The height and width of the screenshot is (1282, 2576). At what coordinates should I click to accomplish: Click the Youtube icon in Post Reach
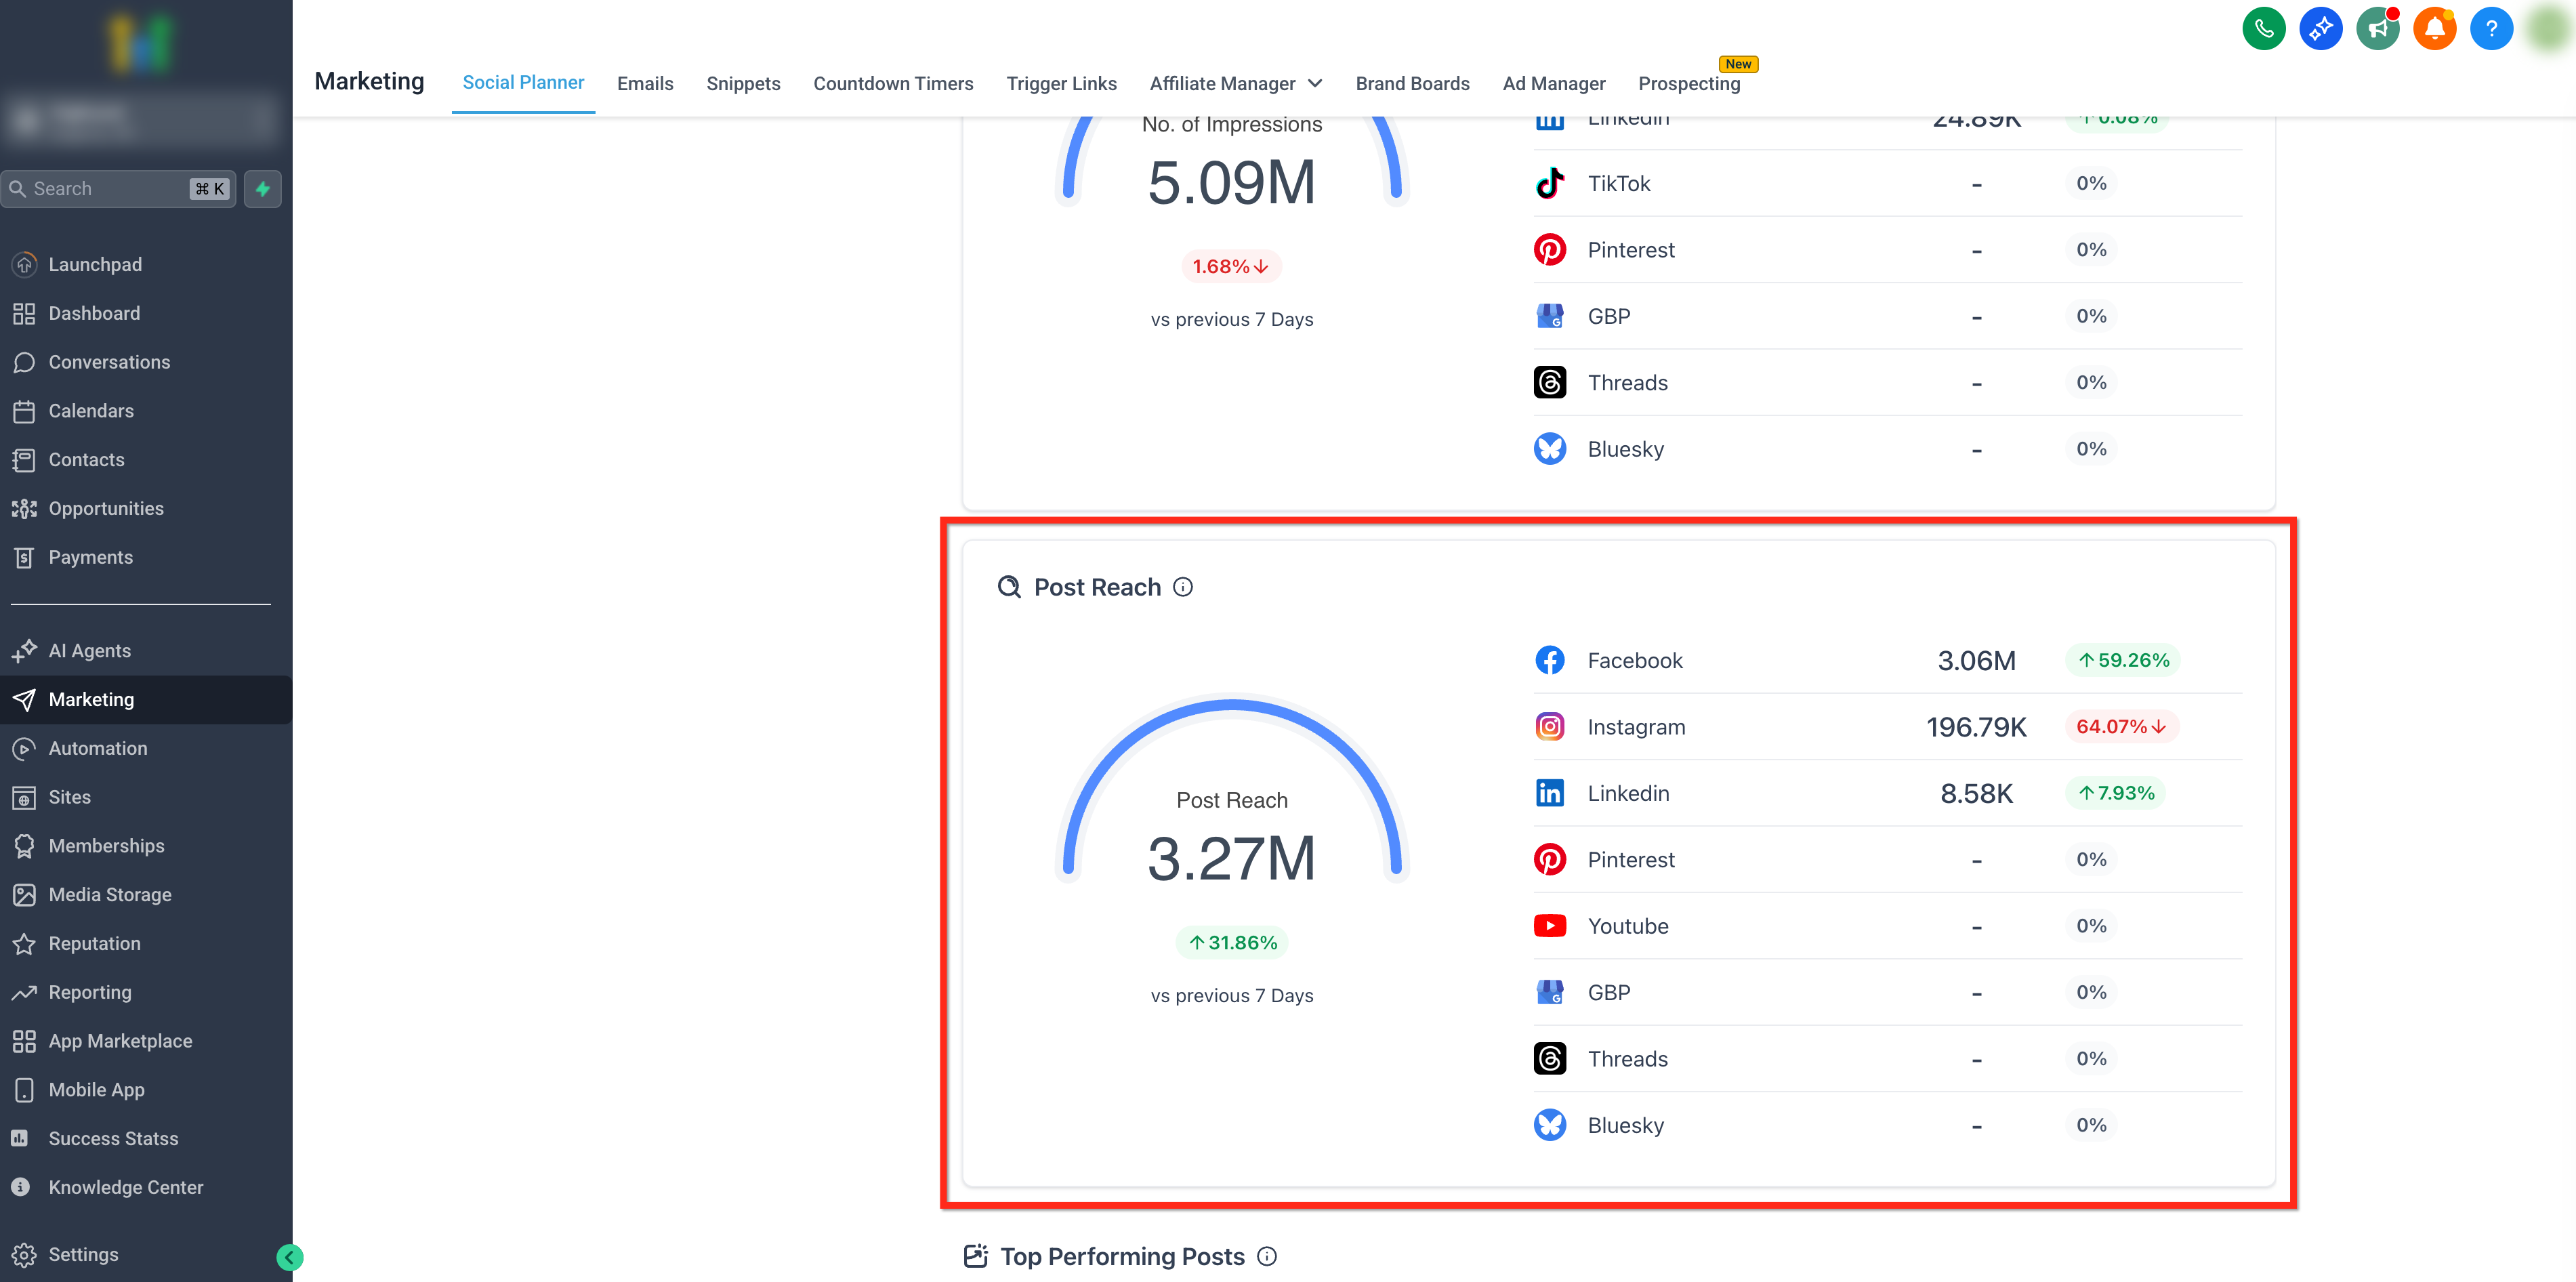1550,926
